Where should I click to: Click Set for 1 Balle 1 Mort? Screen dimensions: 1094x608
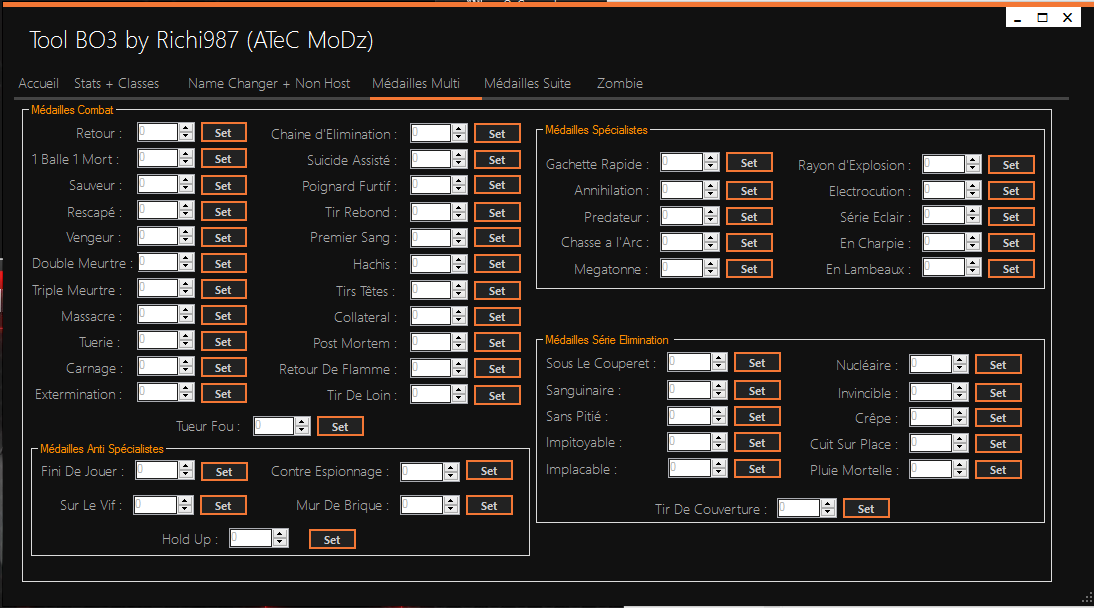coord(223,158)
